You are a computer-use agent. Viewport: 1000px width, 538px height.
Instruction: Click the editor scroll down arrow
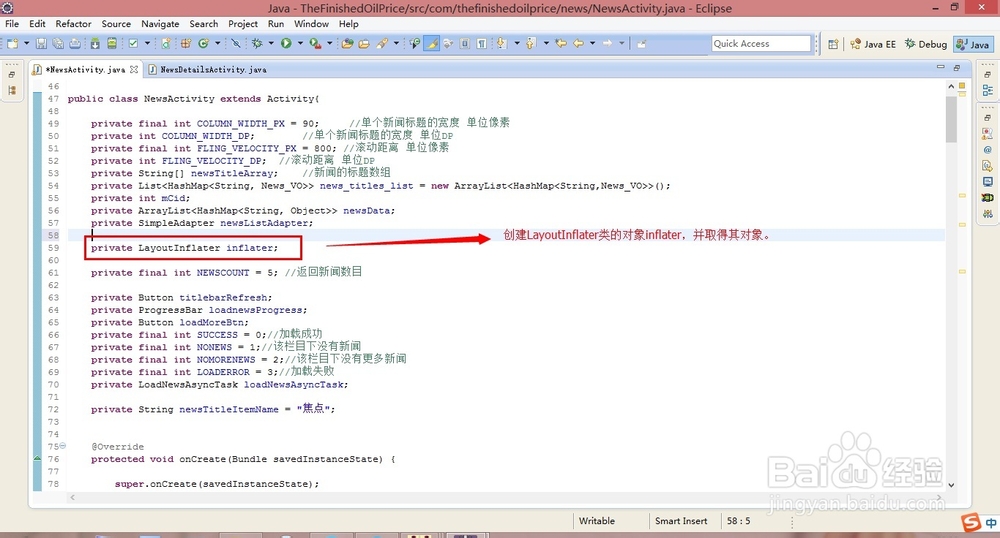[x=951, y=484]
